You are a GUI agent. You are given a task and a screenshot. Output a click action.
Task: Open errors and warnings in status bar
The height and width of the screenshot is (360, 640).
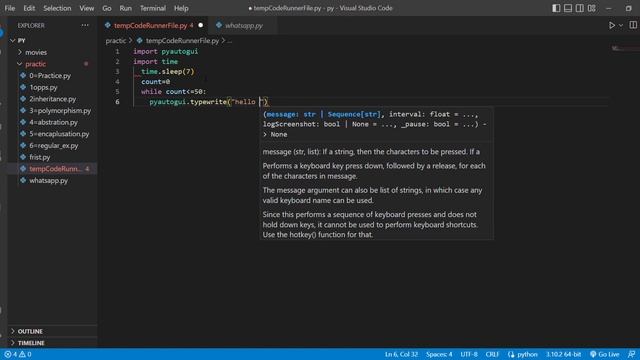18,354
